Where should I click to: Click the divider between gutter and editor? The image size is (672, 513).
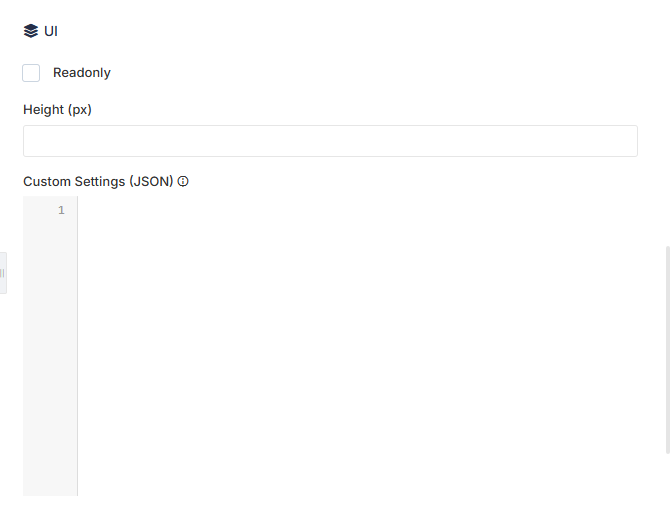[x=78, y=346]
